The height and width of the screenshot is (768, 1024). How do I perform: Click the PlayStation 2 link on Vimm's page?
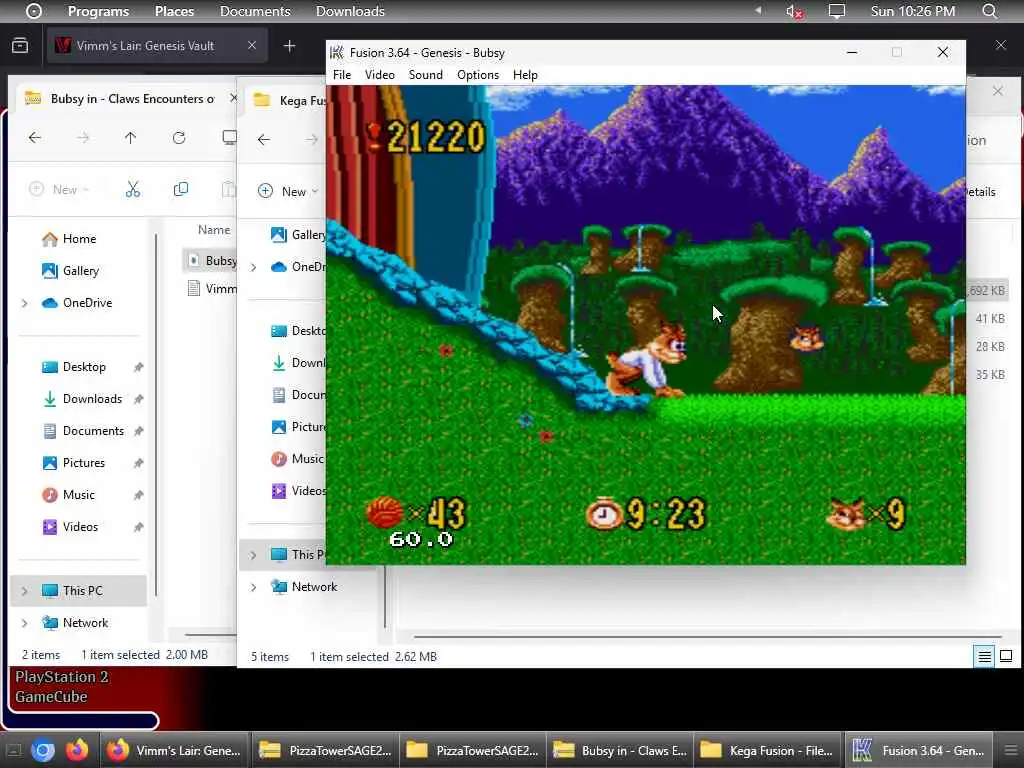61,677
